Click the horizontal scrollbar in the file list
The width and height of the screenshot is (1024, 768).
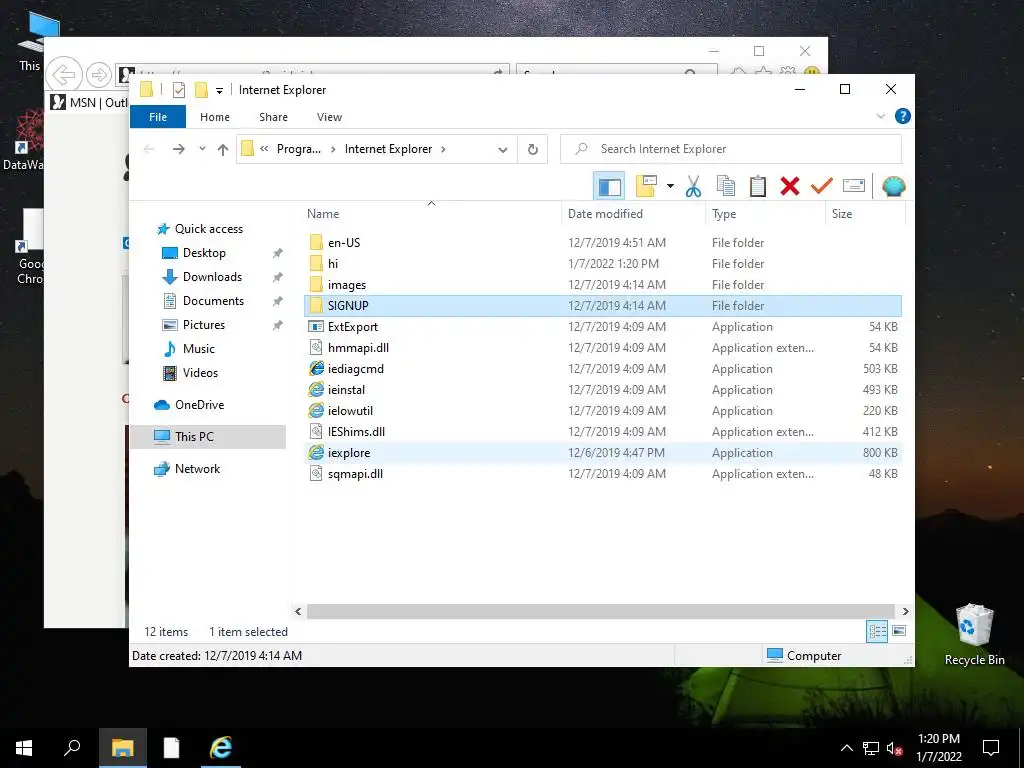pos(599,611)
